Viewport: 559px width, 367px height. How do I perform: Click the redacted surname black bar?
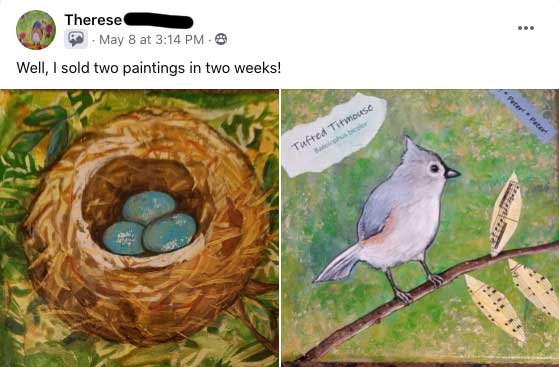[x=159, y=20]
